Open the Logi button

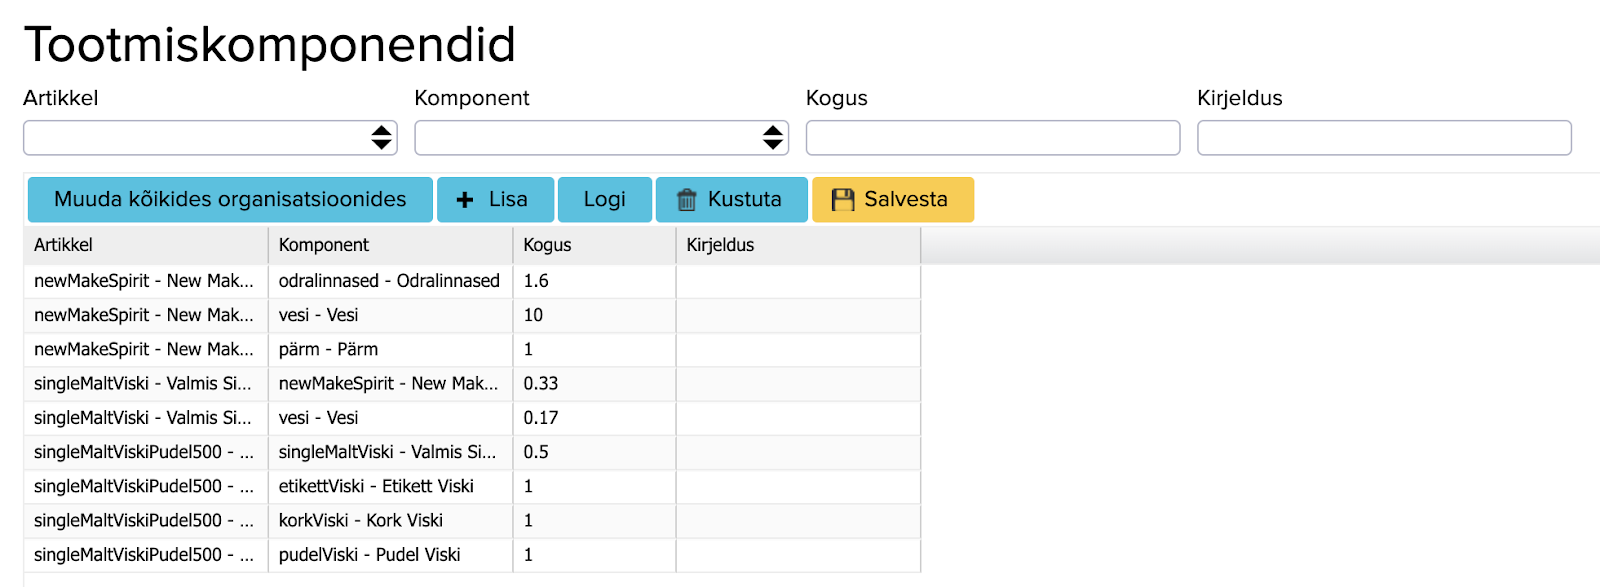[604, 200]
